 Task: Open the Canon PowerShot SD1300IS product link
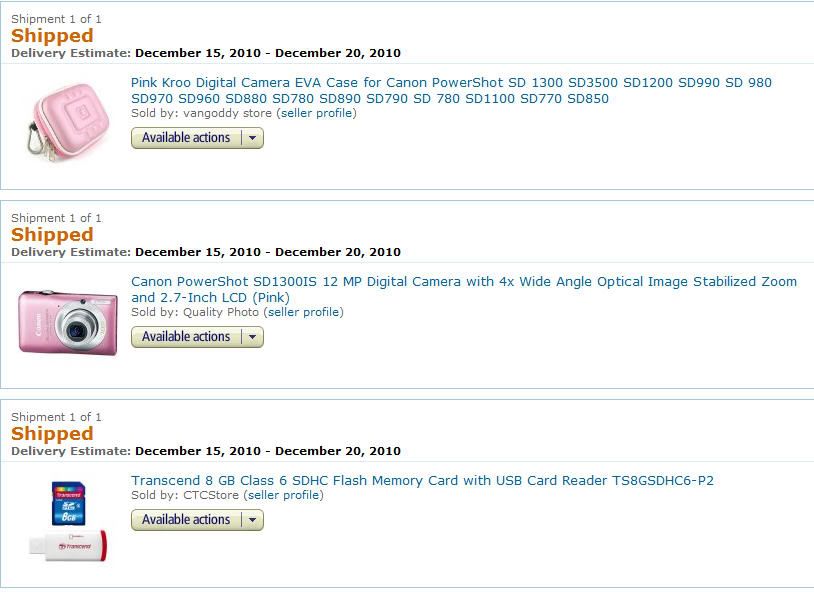click(464, 289)
